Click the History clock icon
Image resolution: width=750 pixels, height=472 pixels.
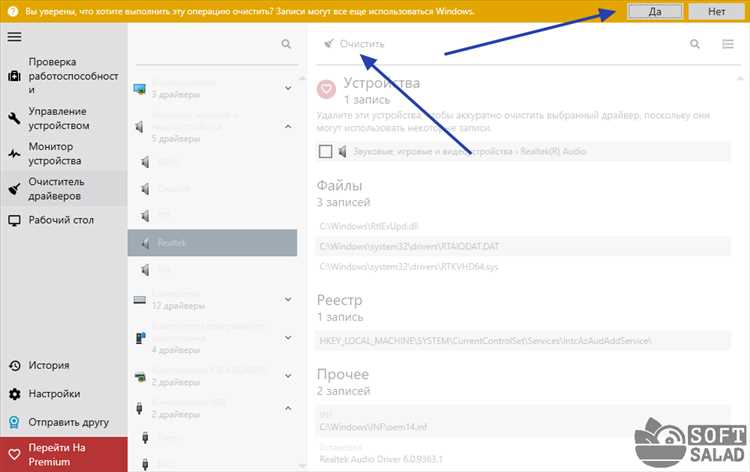14,365
